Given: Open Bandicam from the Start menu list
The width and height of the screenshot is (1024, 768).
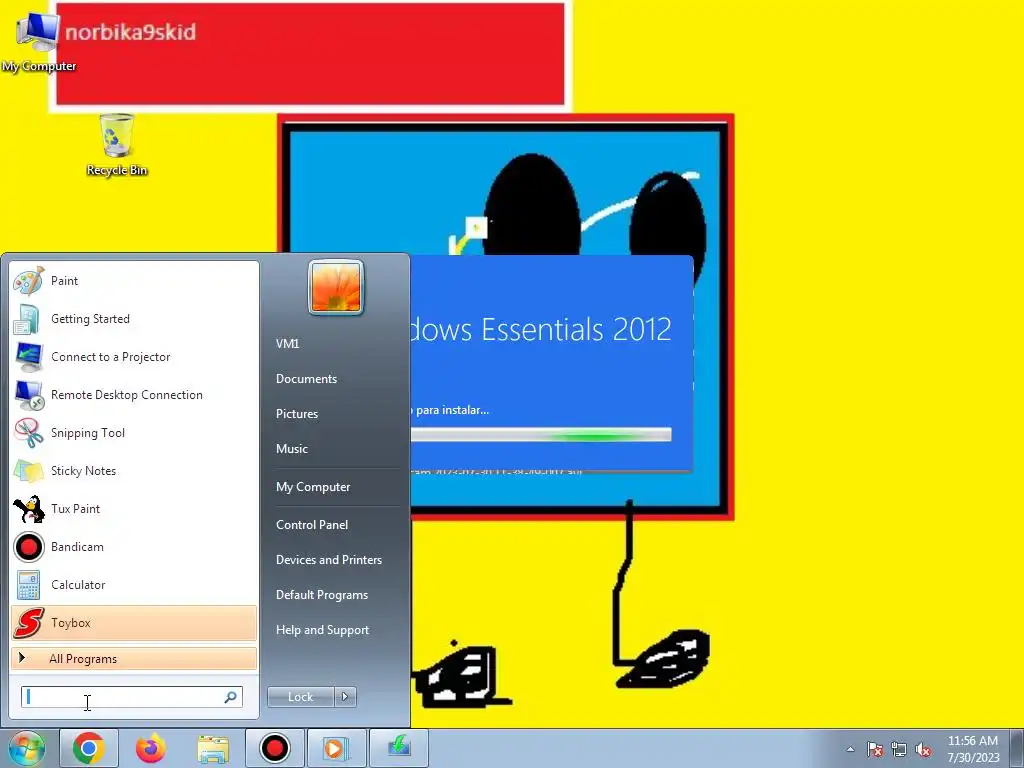Looking at the screenshot, I should [x=134, y=547].
